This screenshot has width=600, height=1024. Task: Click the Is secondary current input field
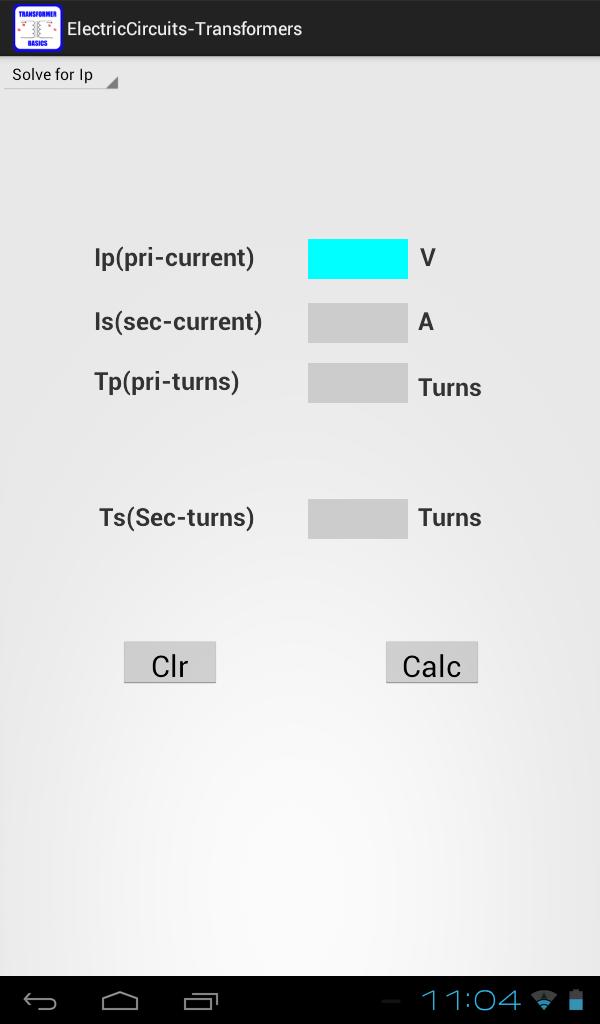pos(357,322)
